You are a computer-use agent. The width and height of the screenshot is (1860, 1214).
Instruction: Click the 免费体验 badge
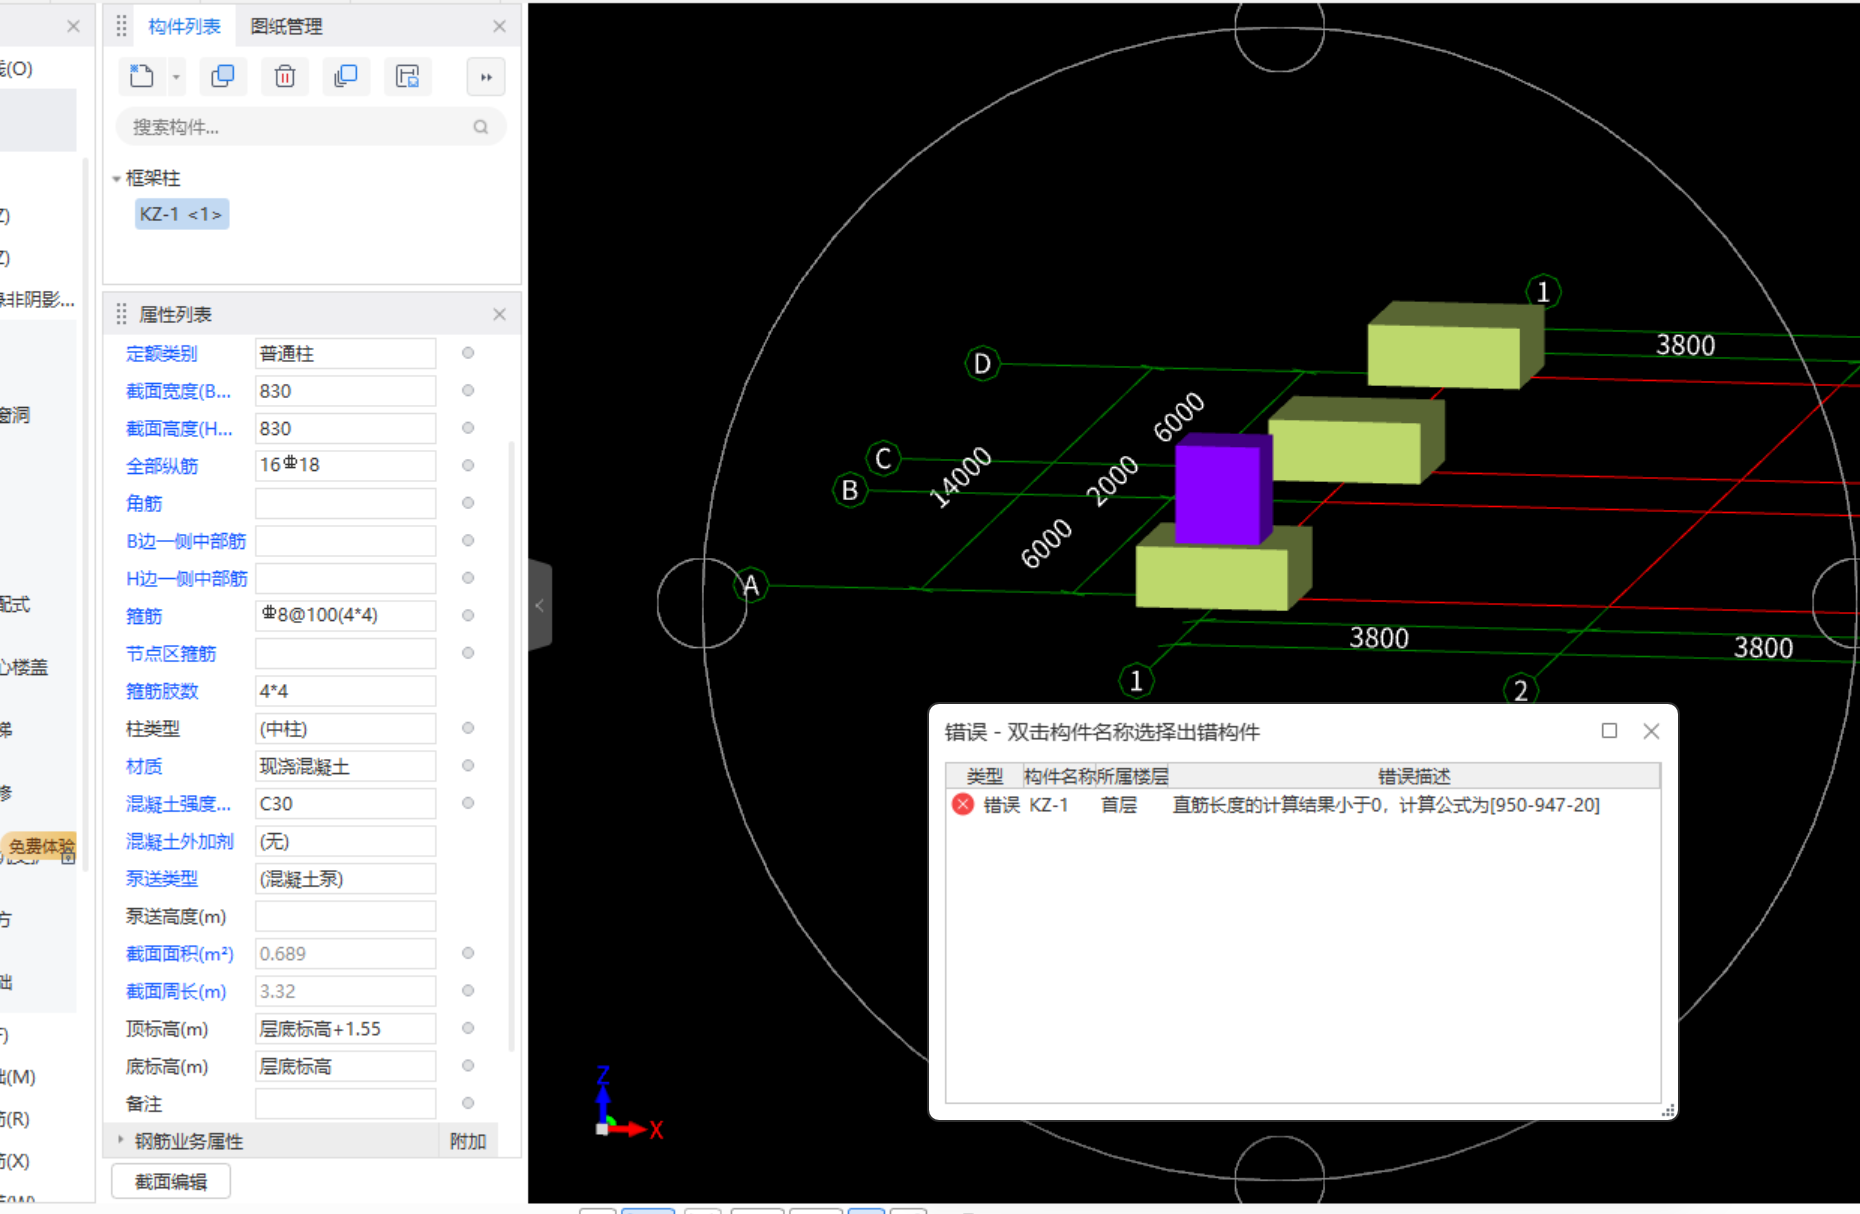[40, 846]
